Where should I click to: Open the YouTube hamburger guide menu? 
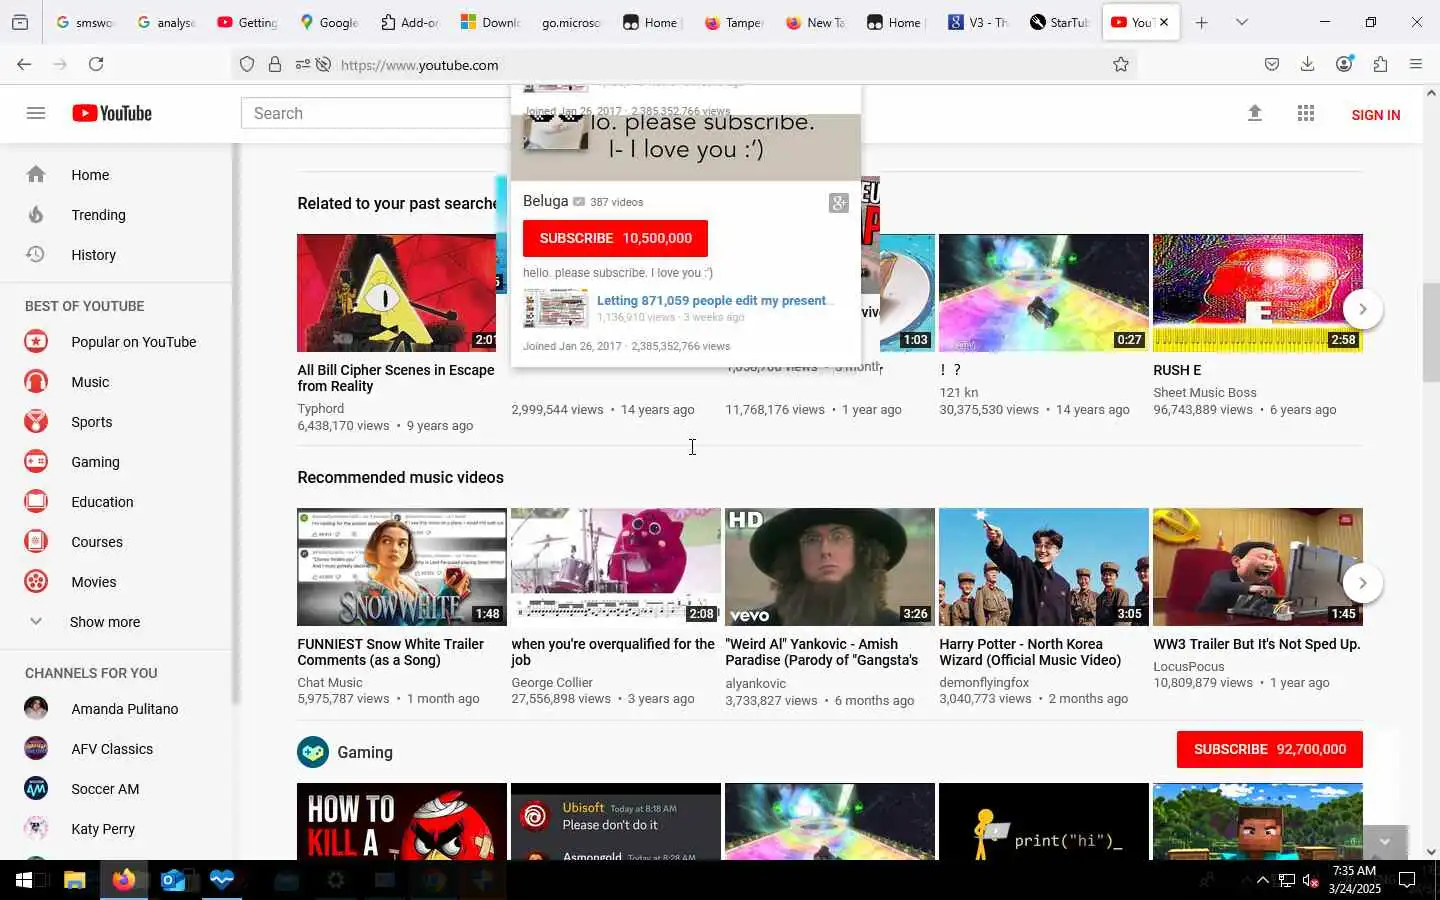click(36, 113)
